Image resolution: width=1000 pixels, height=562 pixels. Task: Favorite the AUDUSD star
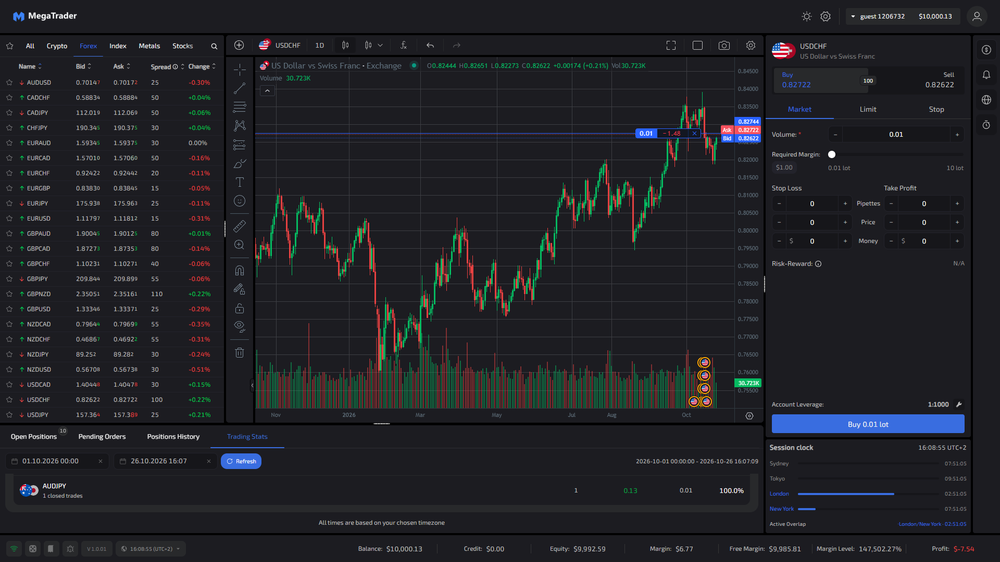tap(9, 82)
